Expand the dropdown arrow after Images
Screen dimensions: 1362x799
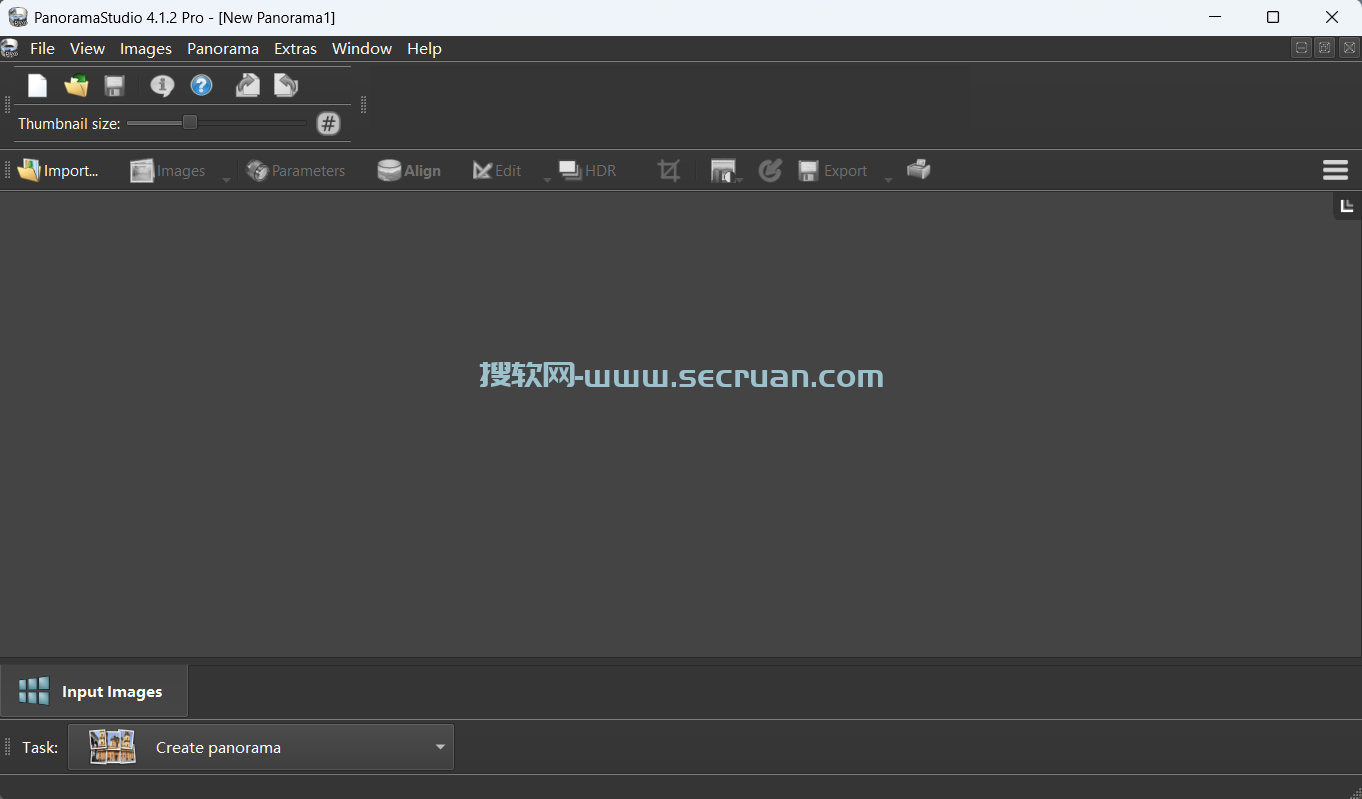(x=226, y=178)
